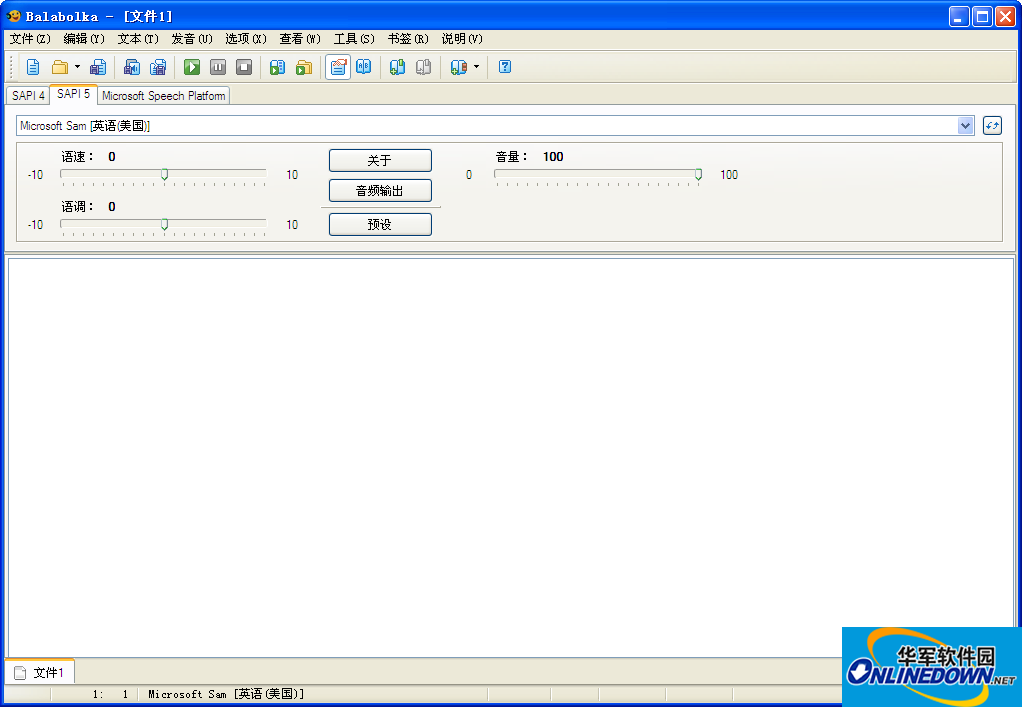
Task: Click the toolbar drag grip handle
Action: 11,67
